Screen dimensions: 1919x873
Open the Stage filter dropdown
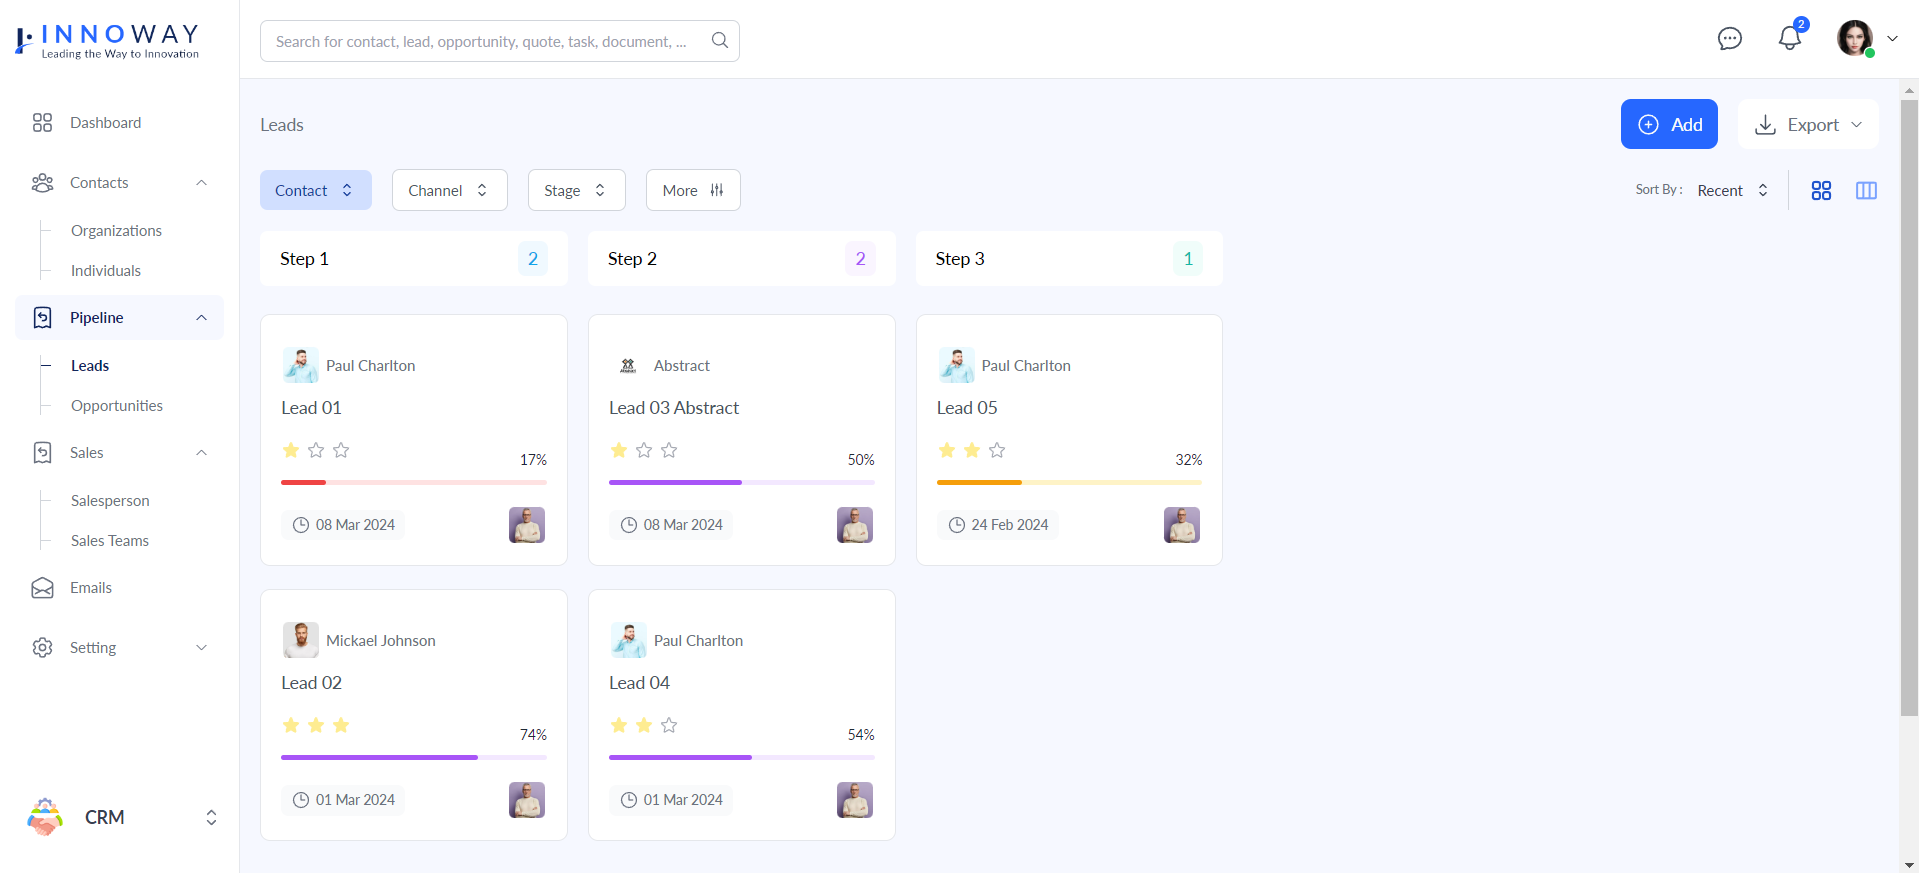(x=576, y=190)
